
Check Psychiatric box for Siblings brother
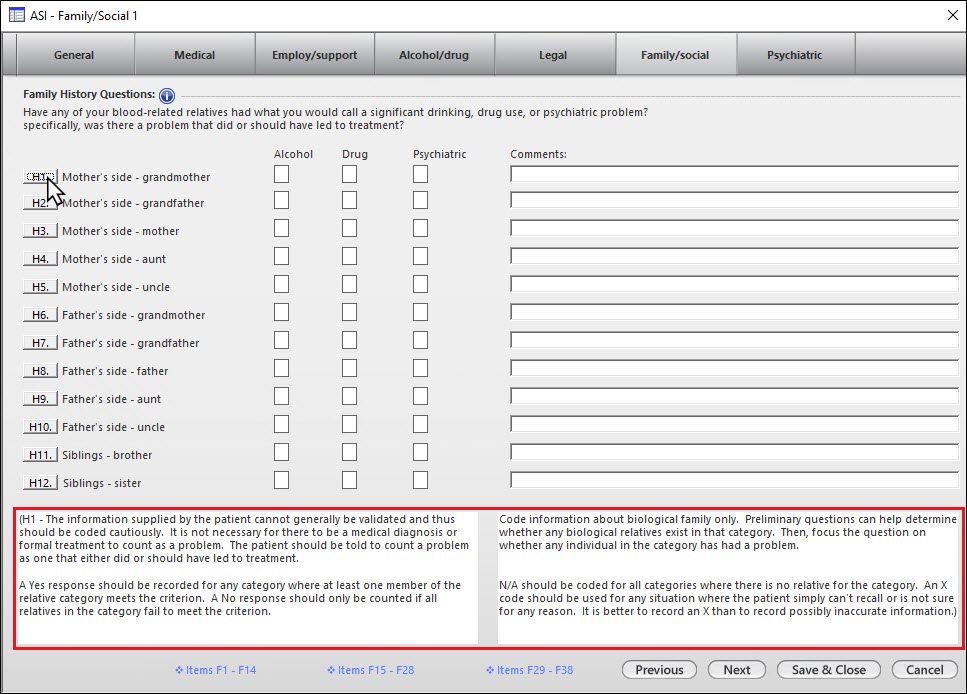tap(420, 452)
